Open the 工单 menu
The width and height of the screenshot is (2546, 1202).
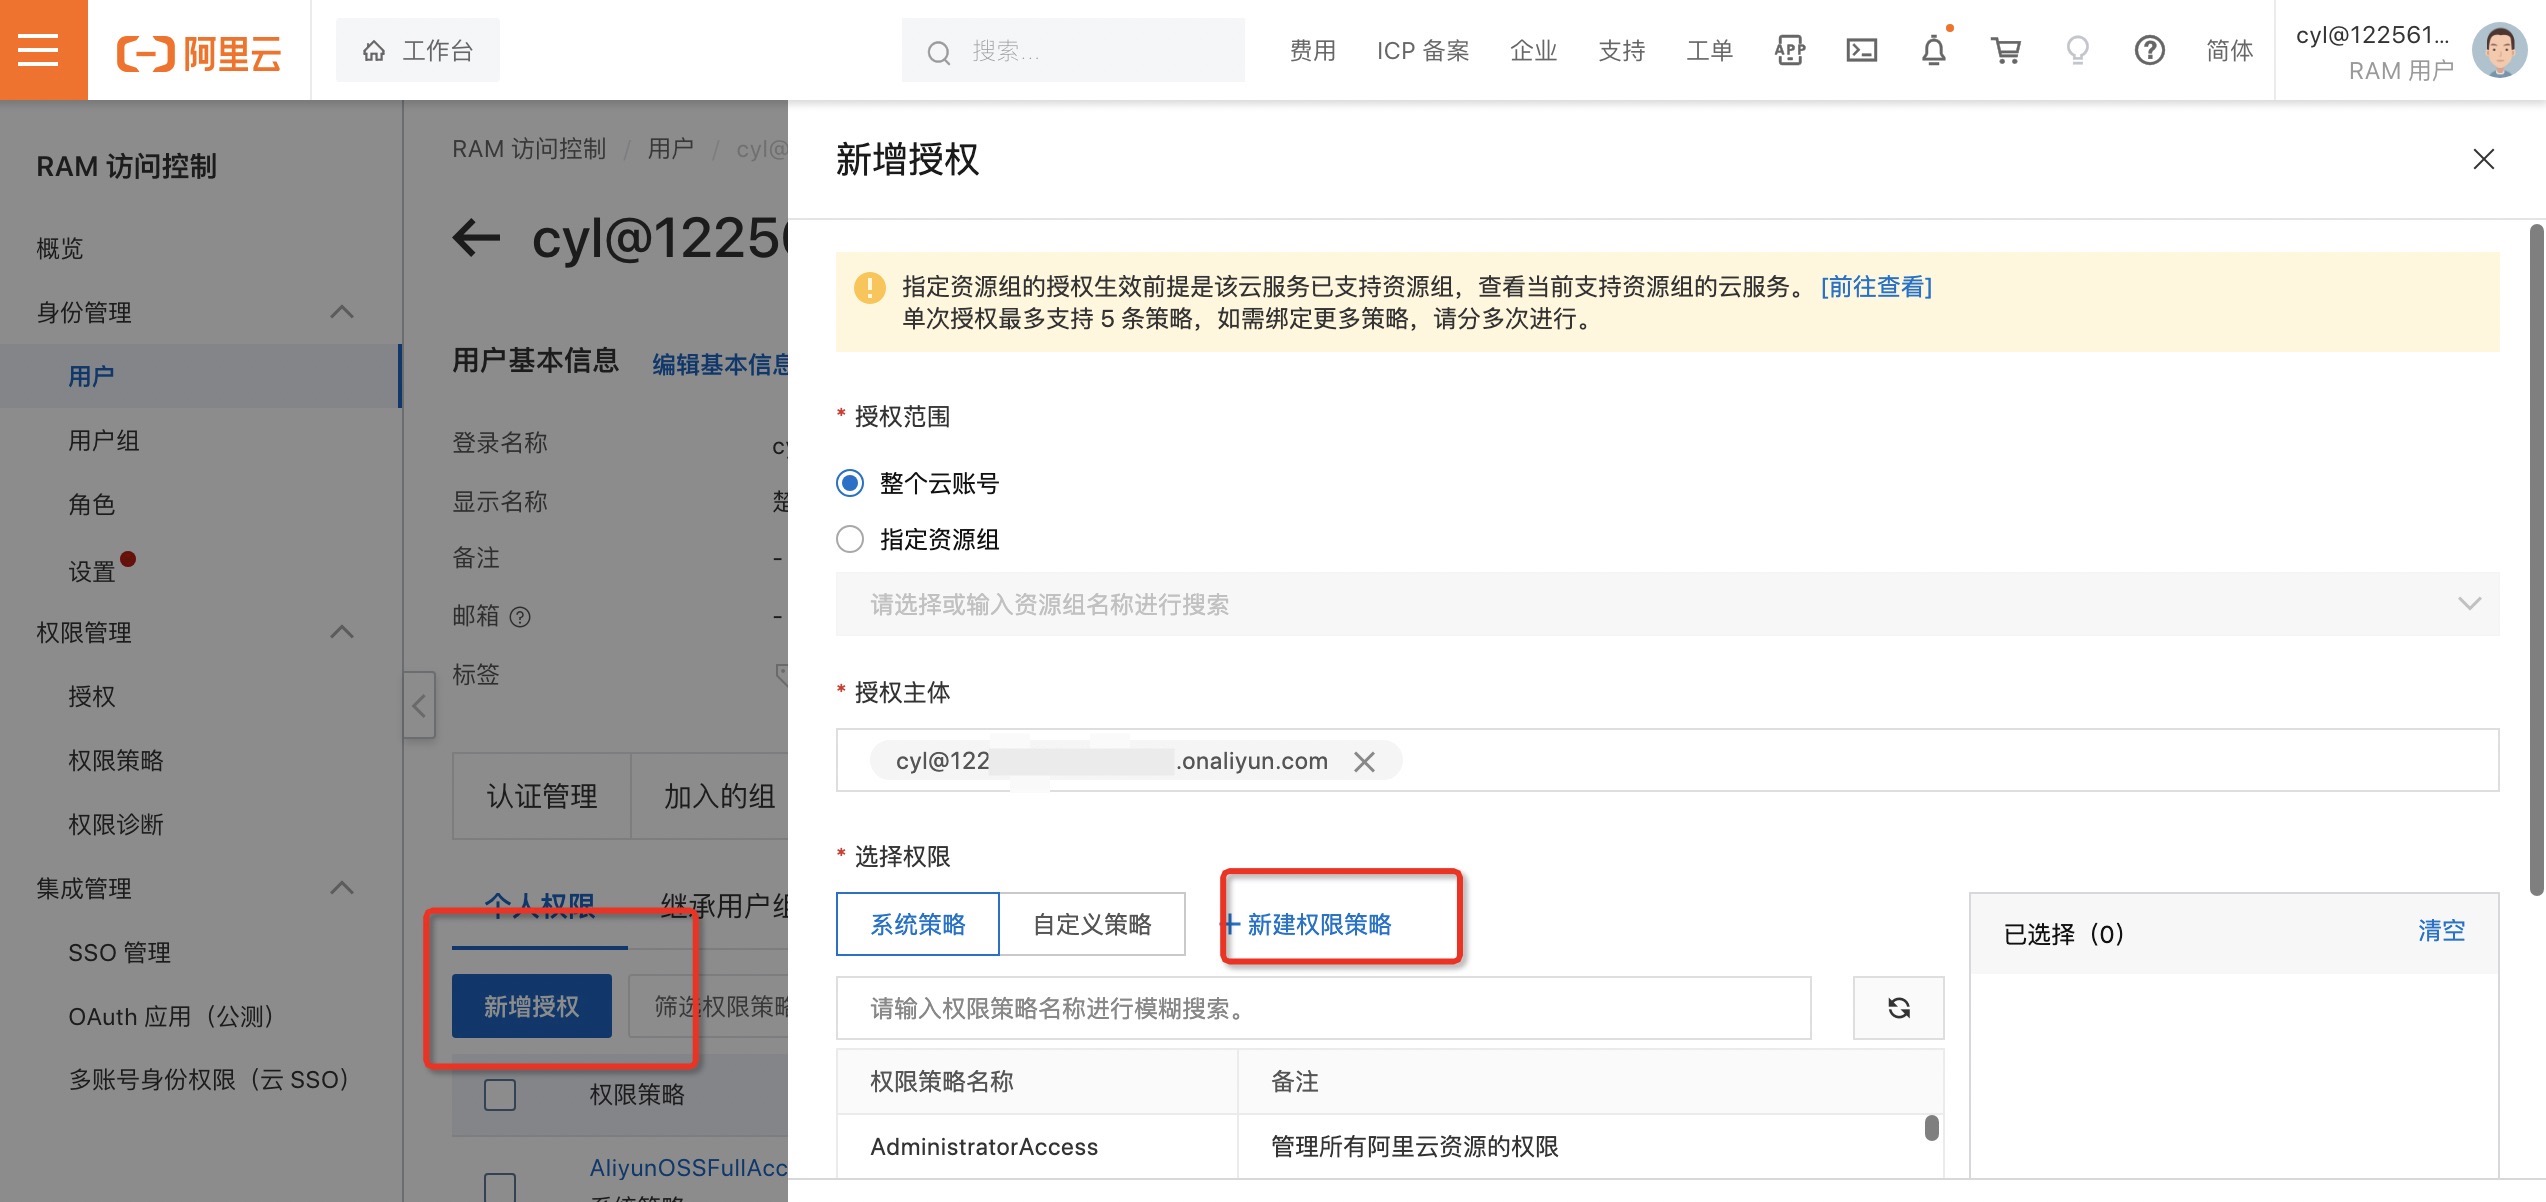pos(1709,50)
